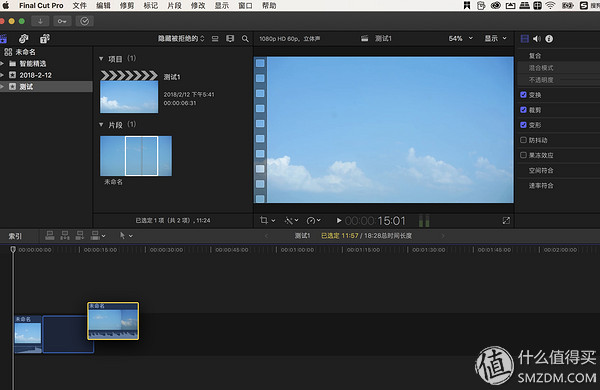
Task: Click the clapper icon beside 测试1 in viewer
Action: (x=365, y=38)
